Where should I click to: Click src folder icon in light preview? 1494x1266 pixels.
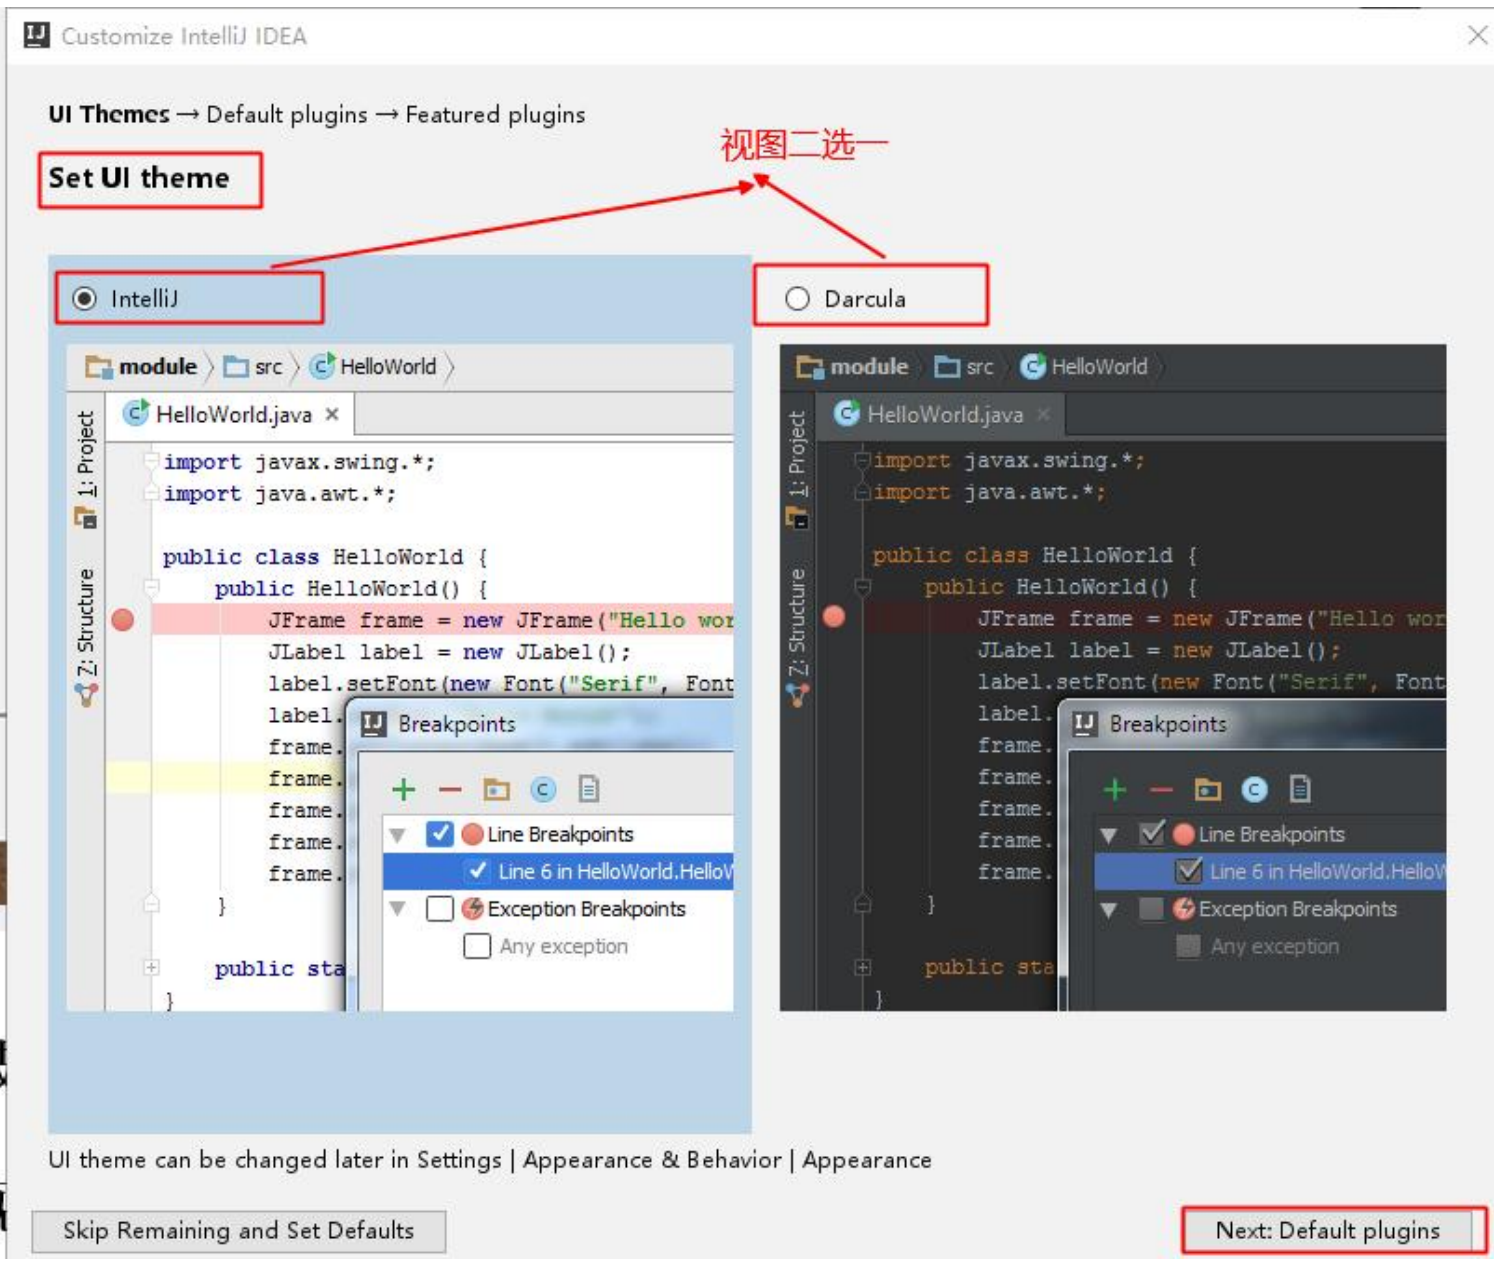[x=236, y=367]
